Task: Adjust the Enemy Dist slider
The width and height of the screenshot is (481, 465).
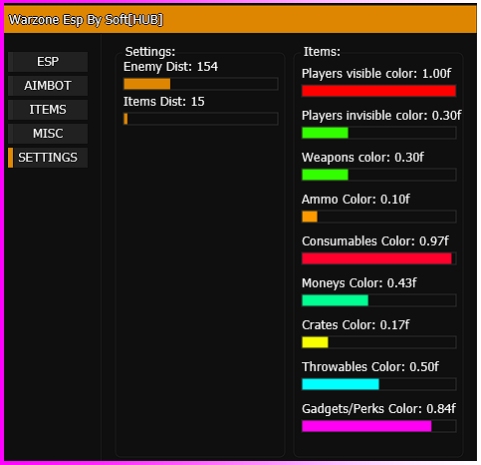Action: pyautogui.click(x=201, y=84)
